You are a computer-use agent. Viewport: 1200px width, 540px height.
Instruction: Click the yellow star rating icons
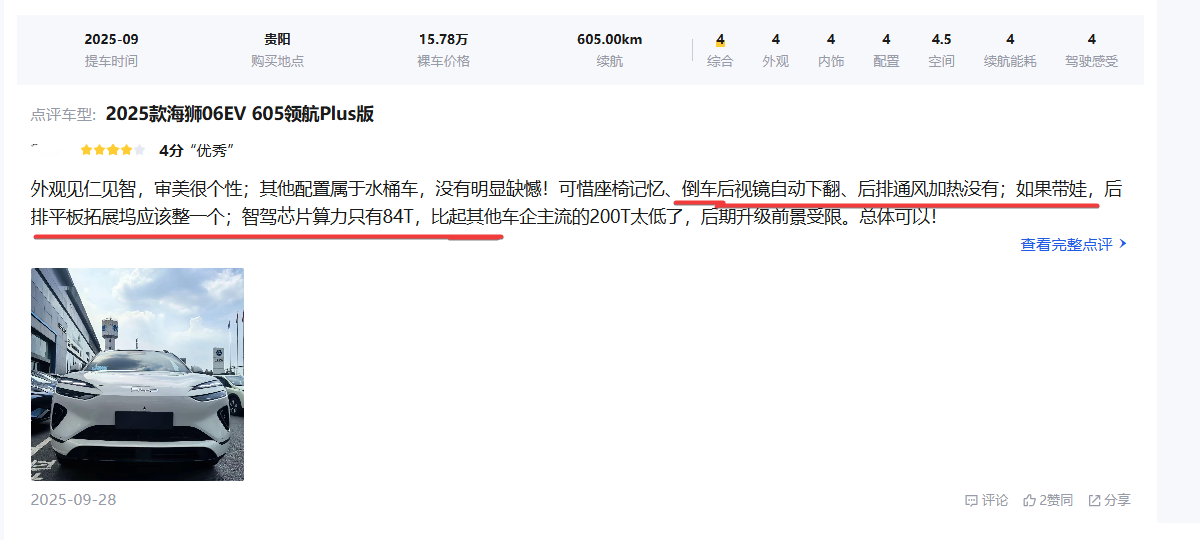click(112, 151)
